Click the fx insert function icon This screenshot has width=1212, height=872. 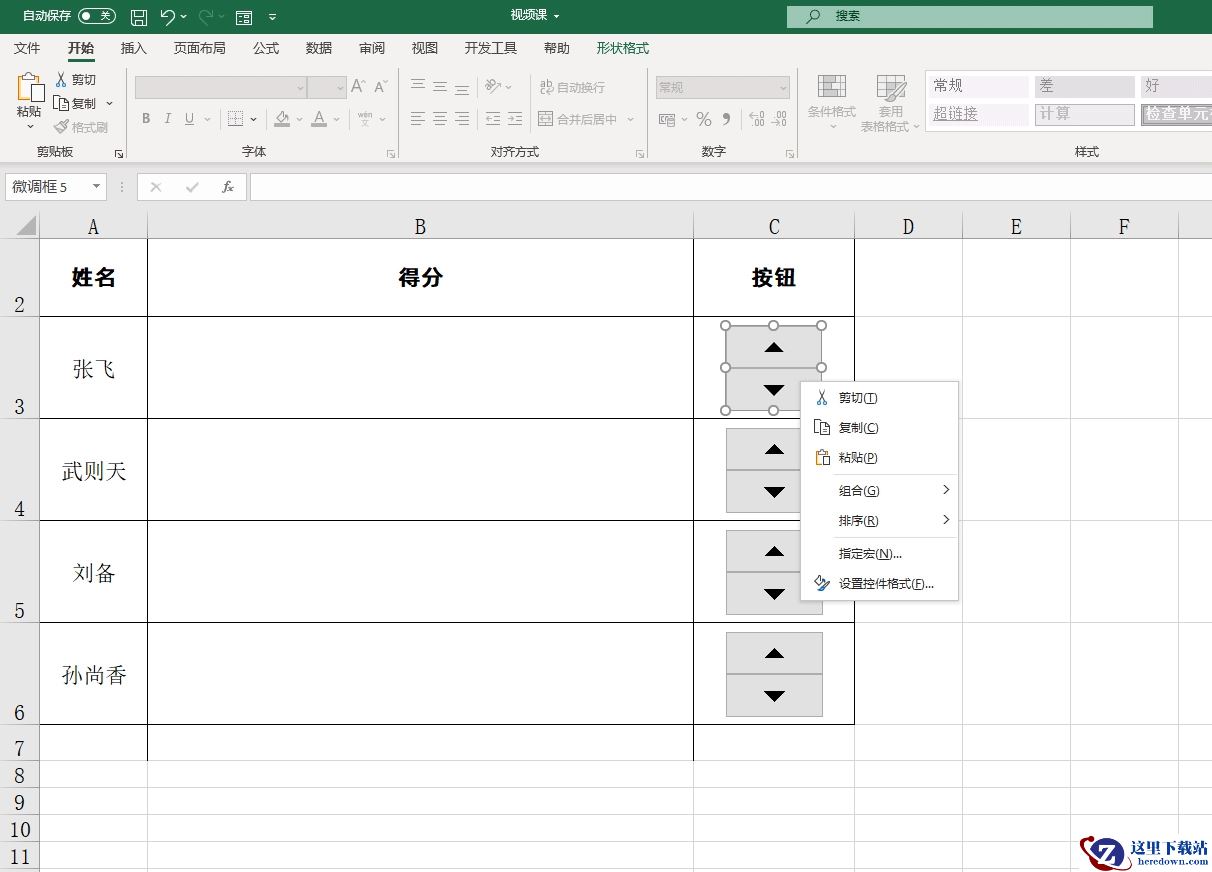pyautogui.click(x=228, y=187)
